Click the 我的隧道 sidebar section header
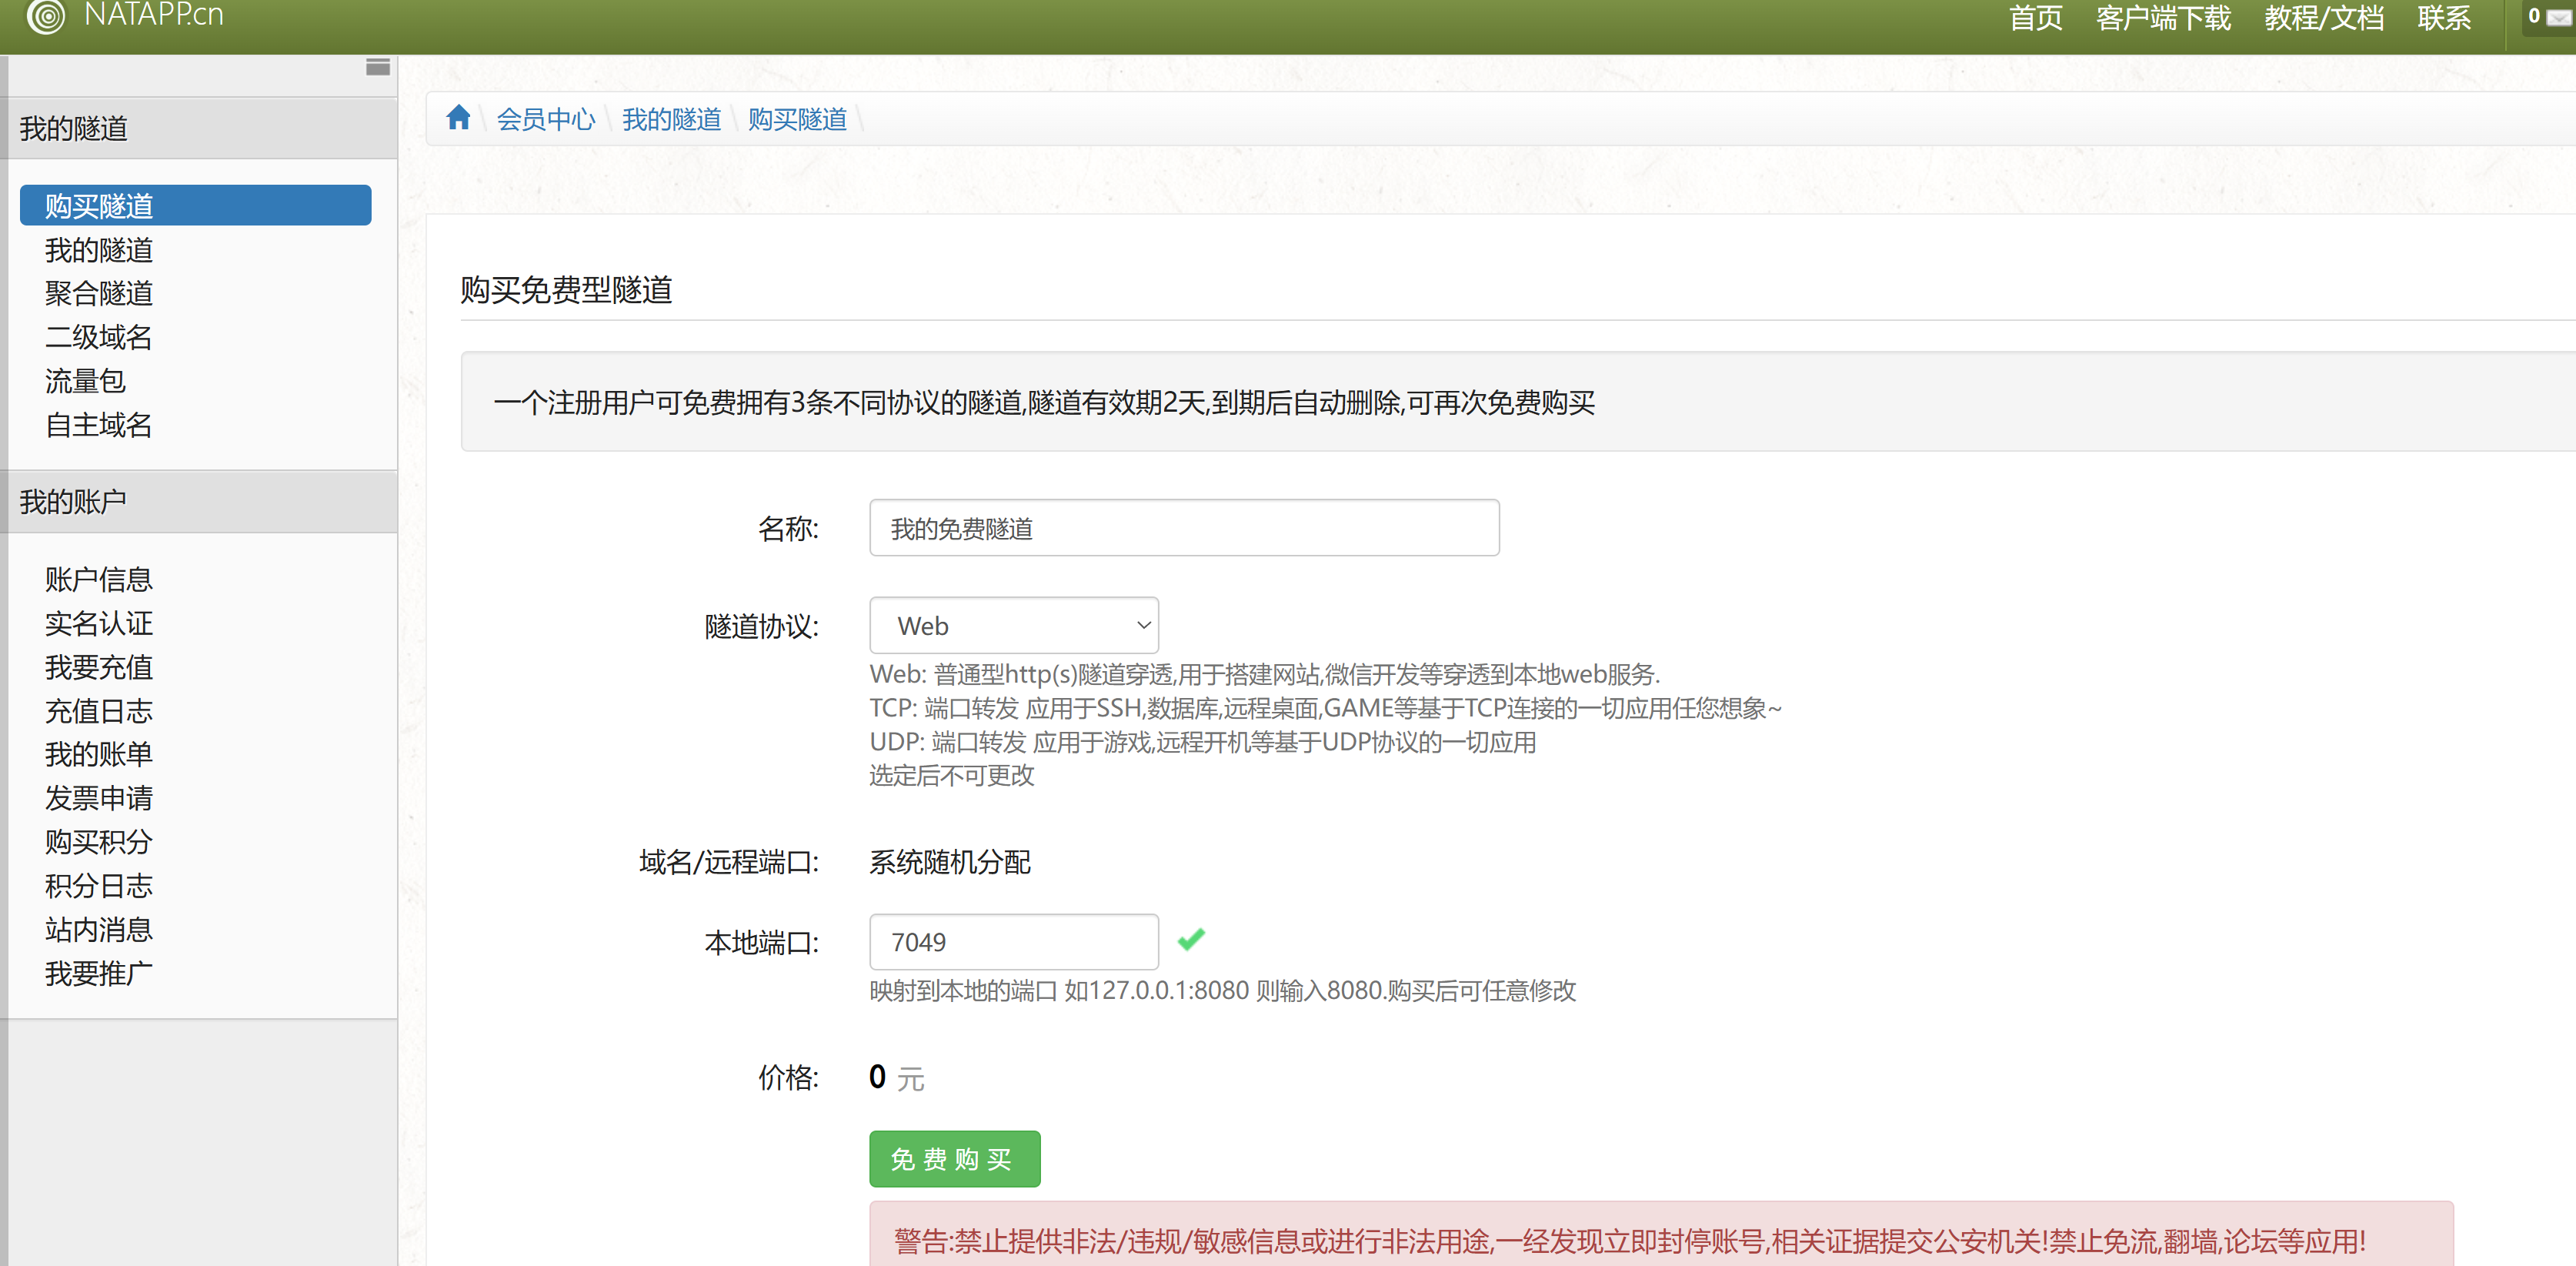The width and height of the screenshot is (2576, 1266). click(x=199, y=128)
